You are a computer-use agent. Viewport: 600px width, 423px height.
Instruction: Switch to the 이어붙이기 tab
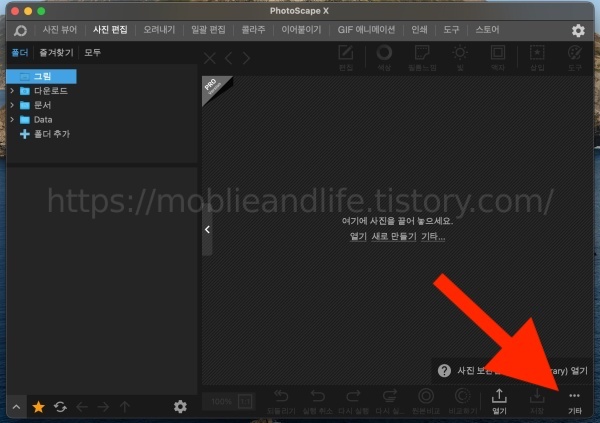(x=301, y=30)
